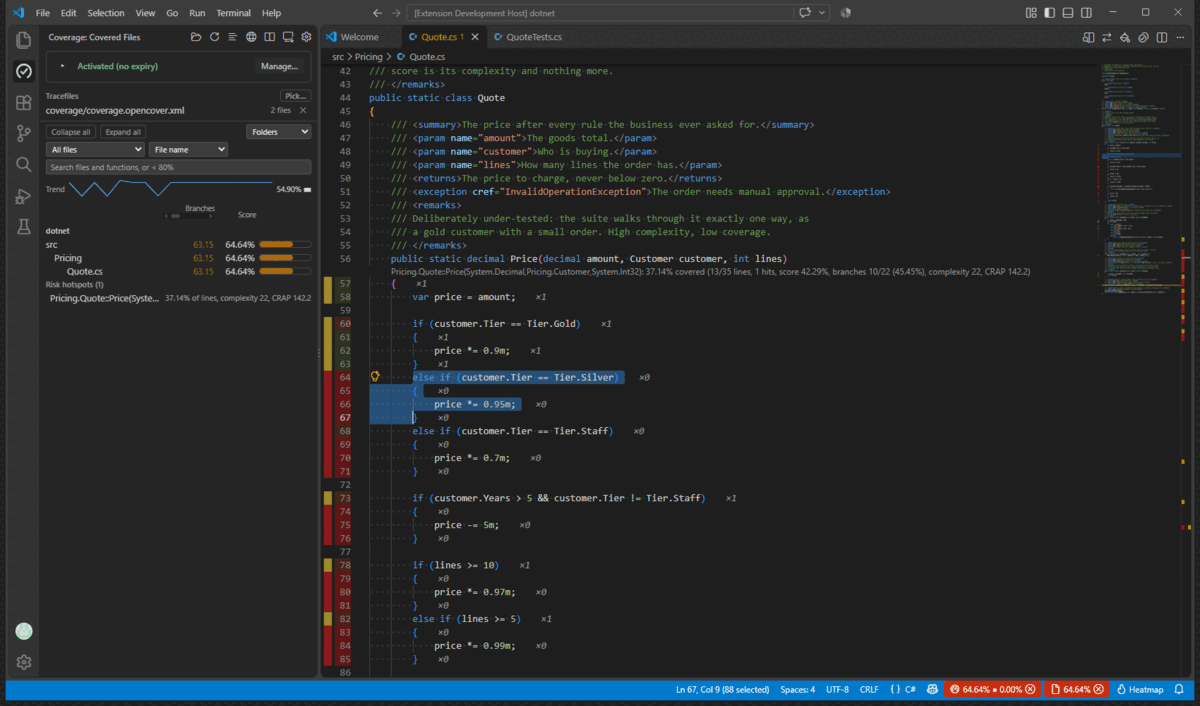Click the globe icon in Coverage header
The width and height of the screenshot is (1200, 706).
pyautogui.click(x=251, y=37)
